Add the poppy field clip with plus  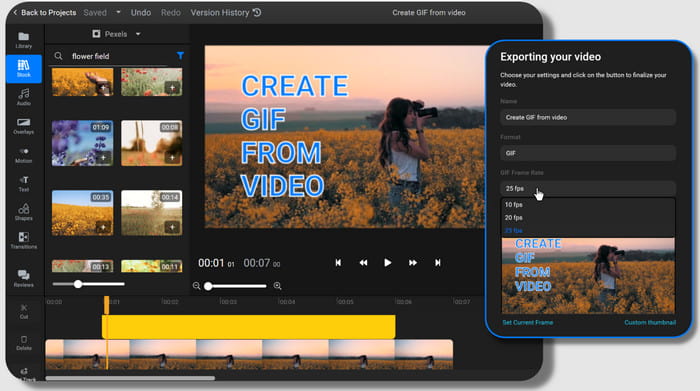pos(172,88)
